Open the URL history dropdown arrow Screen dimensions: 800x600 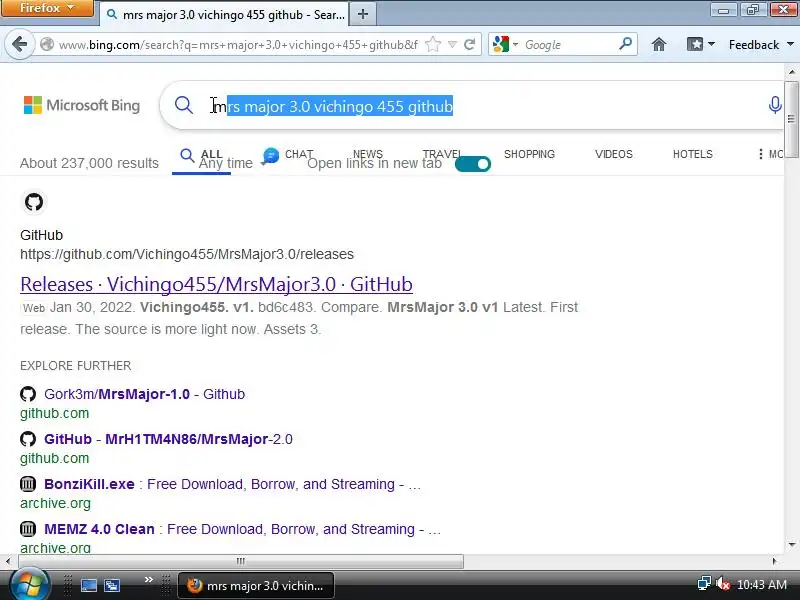(x=452, y=44)
